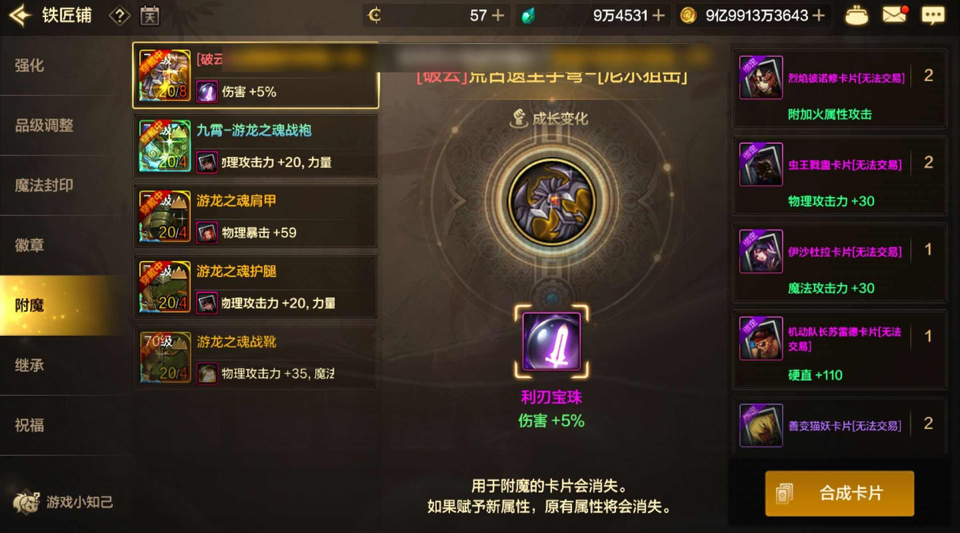The width and height of the screenshot is (960, 533).
Task: Choose the 虫王戮蛊卡片 card
Action: click(839, 176)
